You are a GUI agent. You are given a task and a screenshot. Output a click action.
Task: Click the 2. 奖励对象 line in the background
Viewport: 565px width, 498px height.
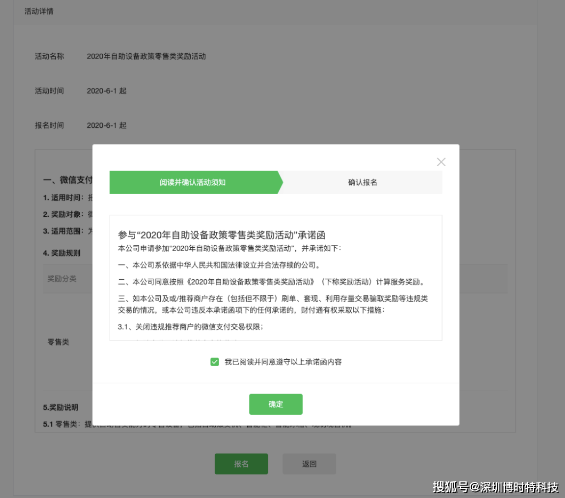pos(67,214)
